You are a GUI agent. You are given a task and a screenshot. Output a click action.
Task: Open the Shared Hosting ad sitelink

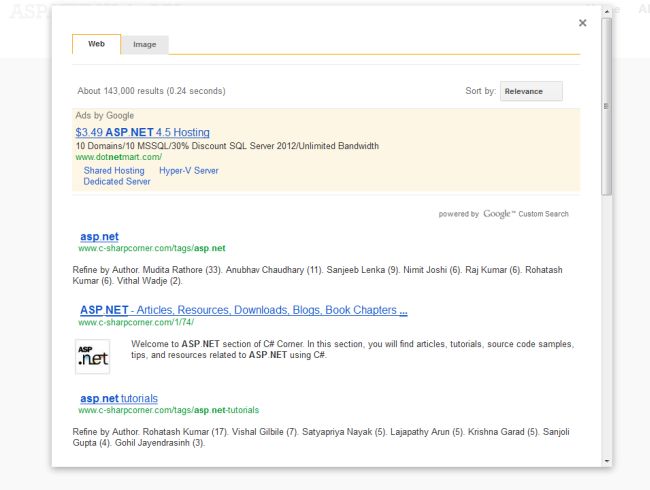pos(114,170)
